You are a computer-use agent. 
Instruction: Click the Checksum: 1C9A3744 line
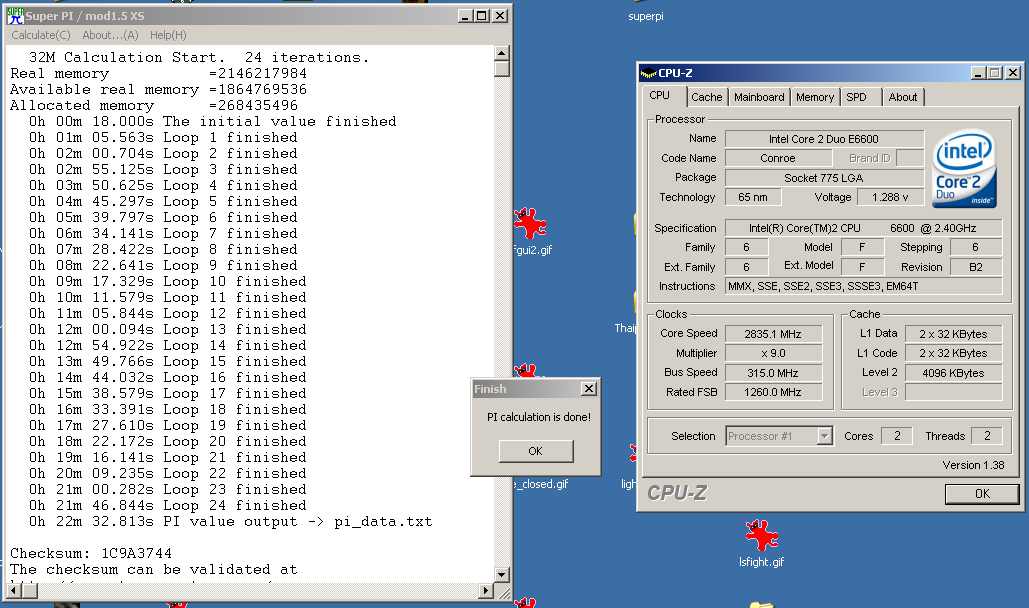pyautogui.click(x=91, y=554)
